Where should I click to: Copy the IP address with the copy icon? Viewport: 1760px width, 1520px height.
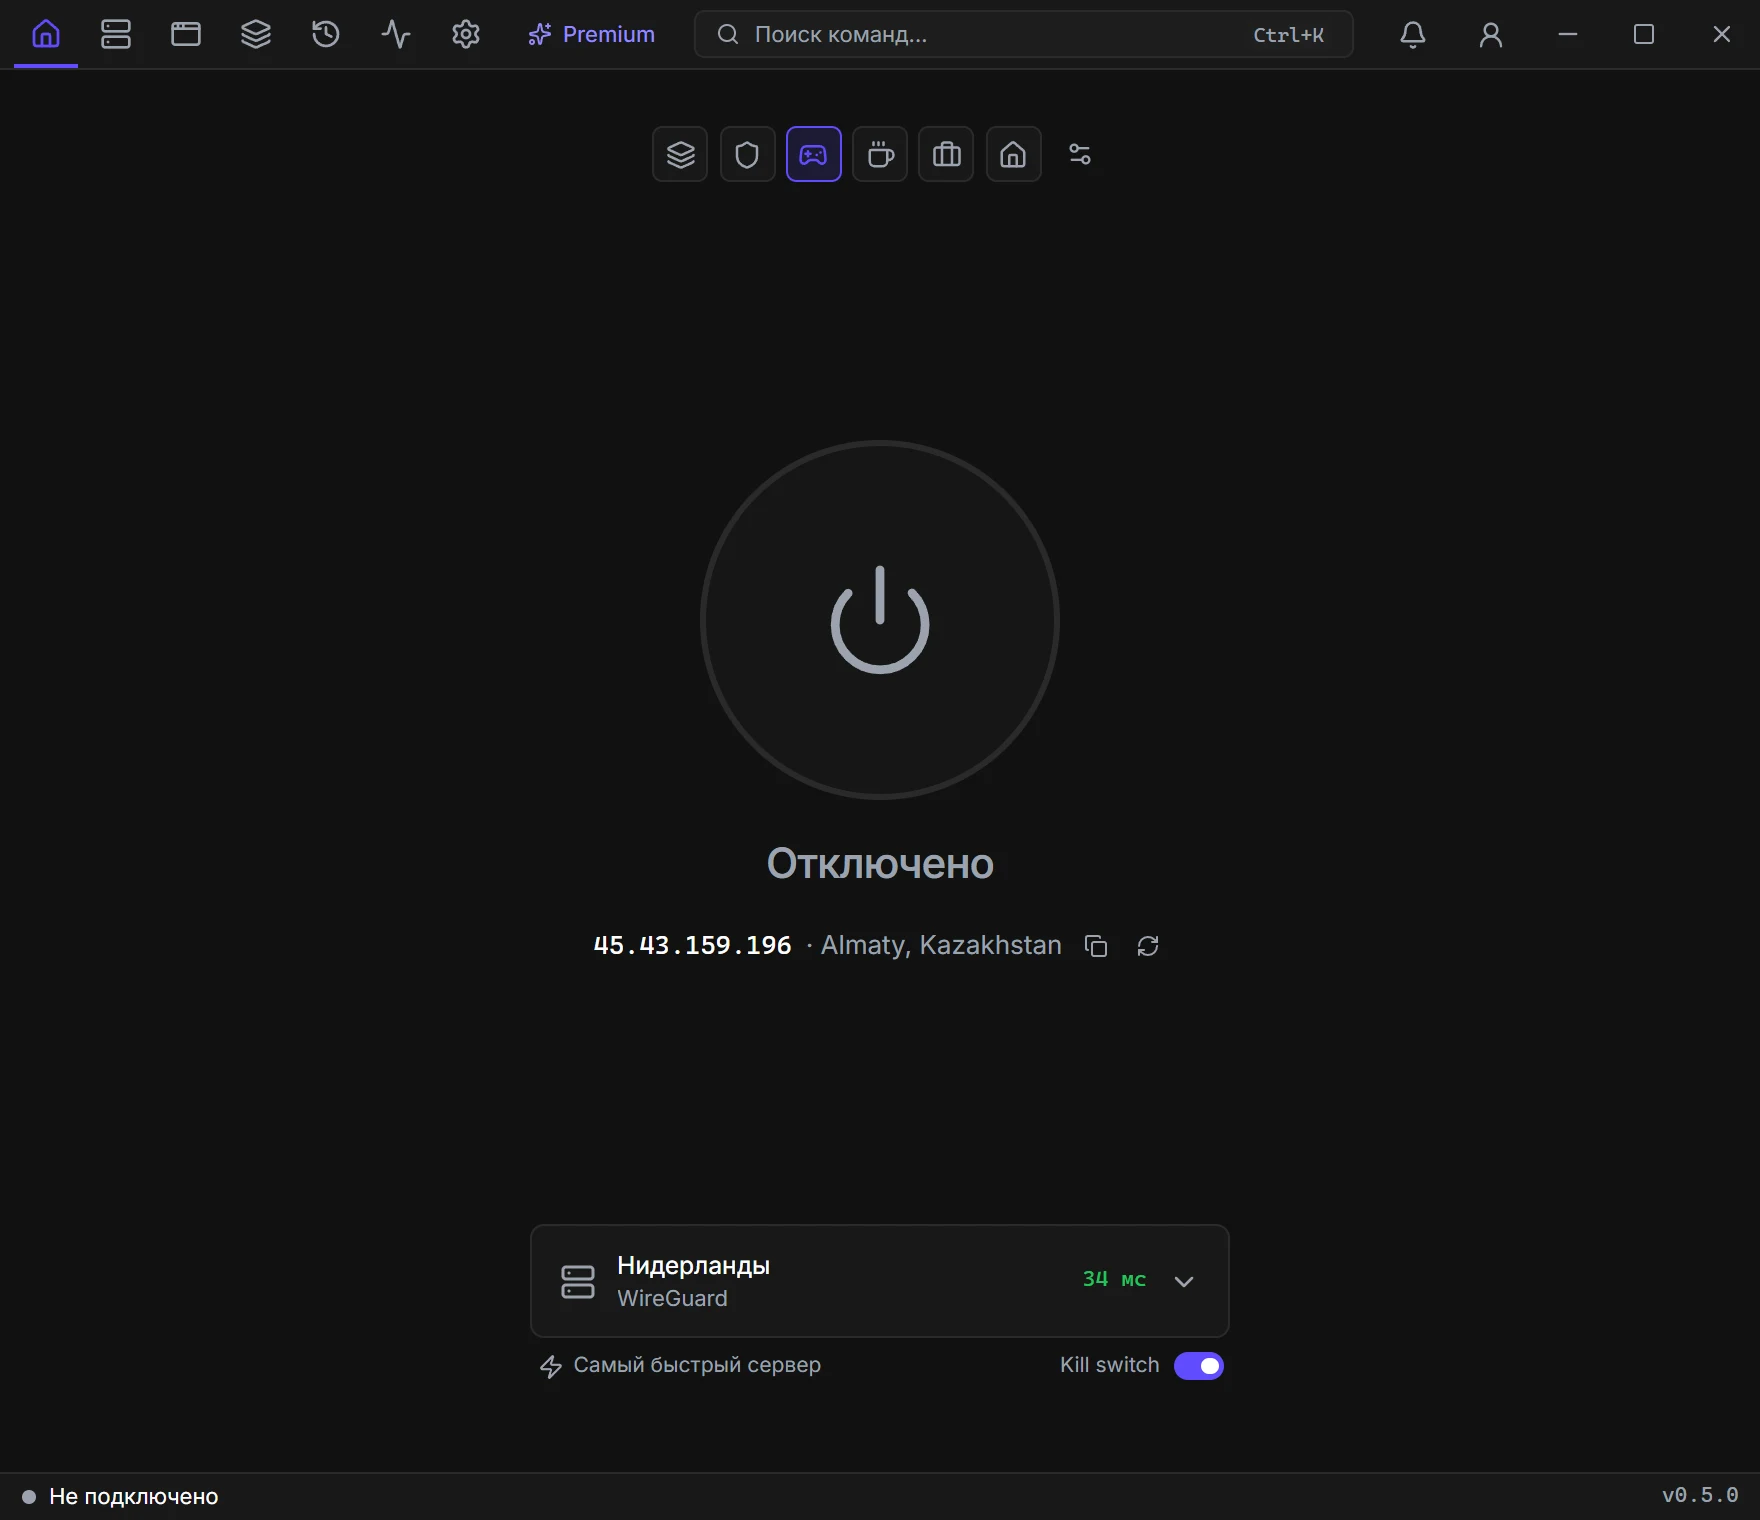(1096, 946)
